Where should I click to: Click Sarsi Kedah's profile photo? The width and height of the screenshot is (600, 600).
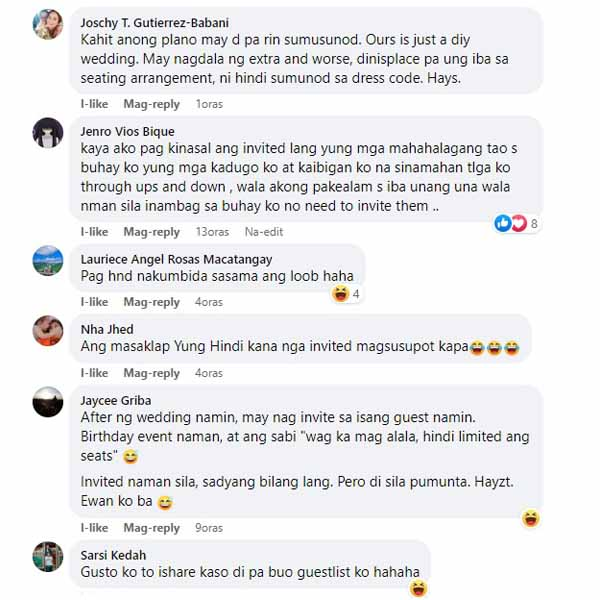[48, 557]
